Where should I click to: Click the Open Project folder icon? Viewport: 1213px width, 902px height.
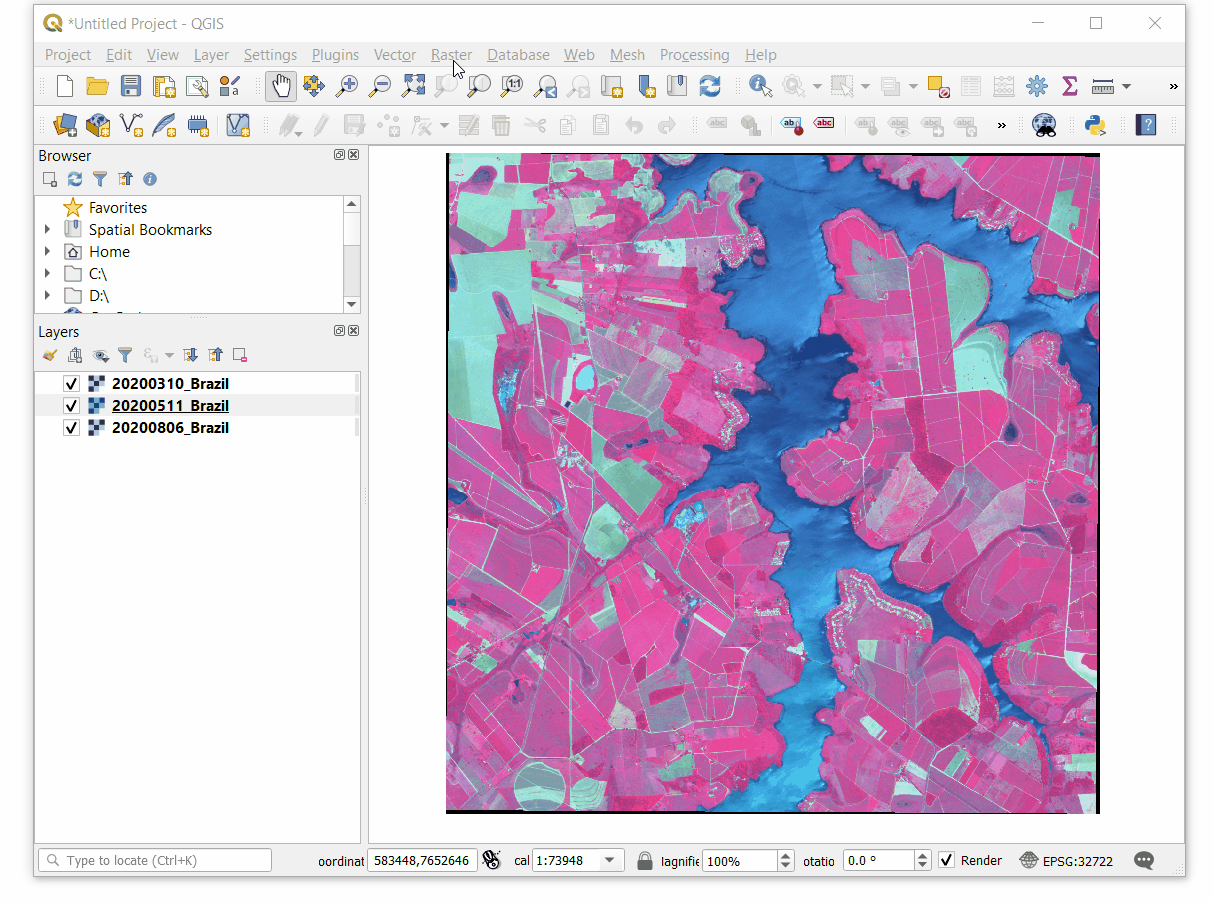point(97,86)
